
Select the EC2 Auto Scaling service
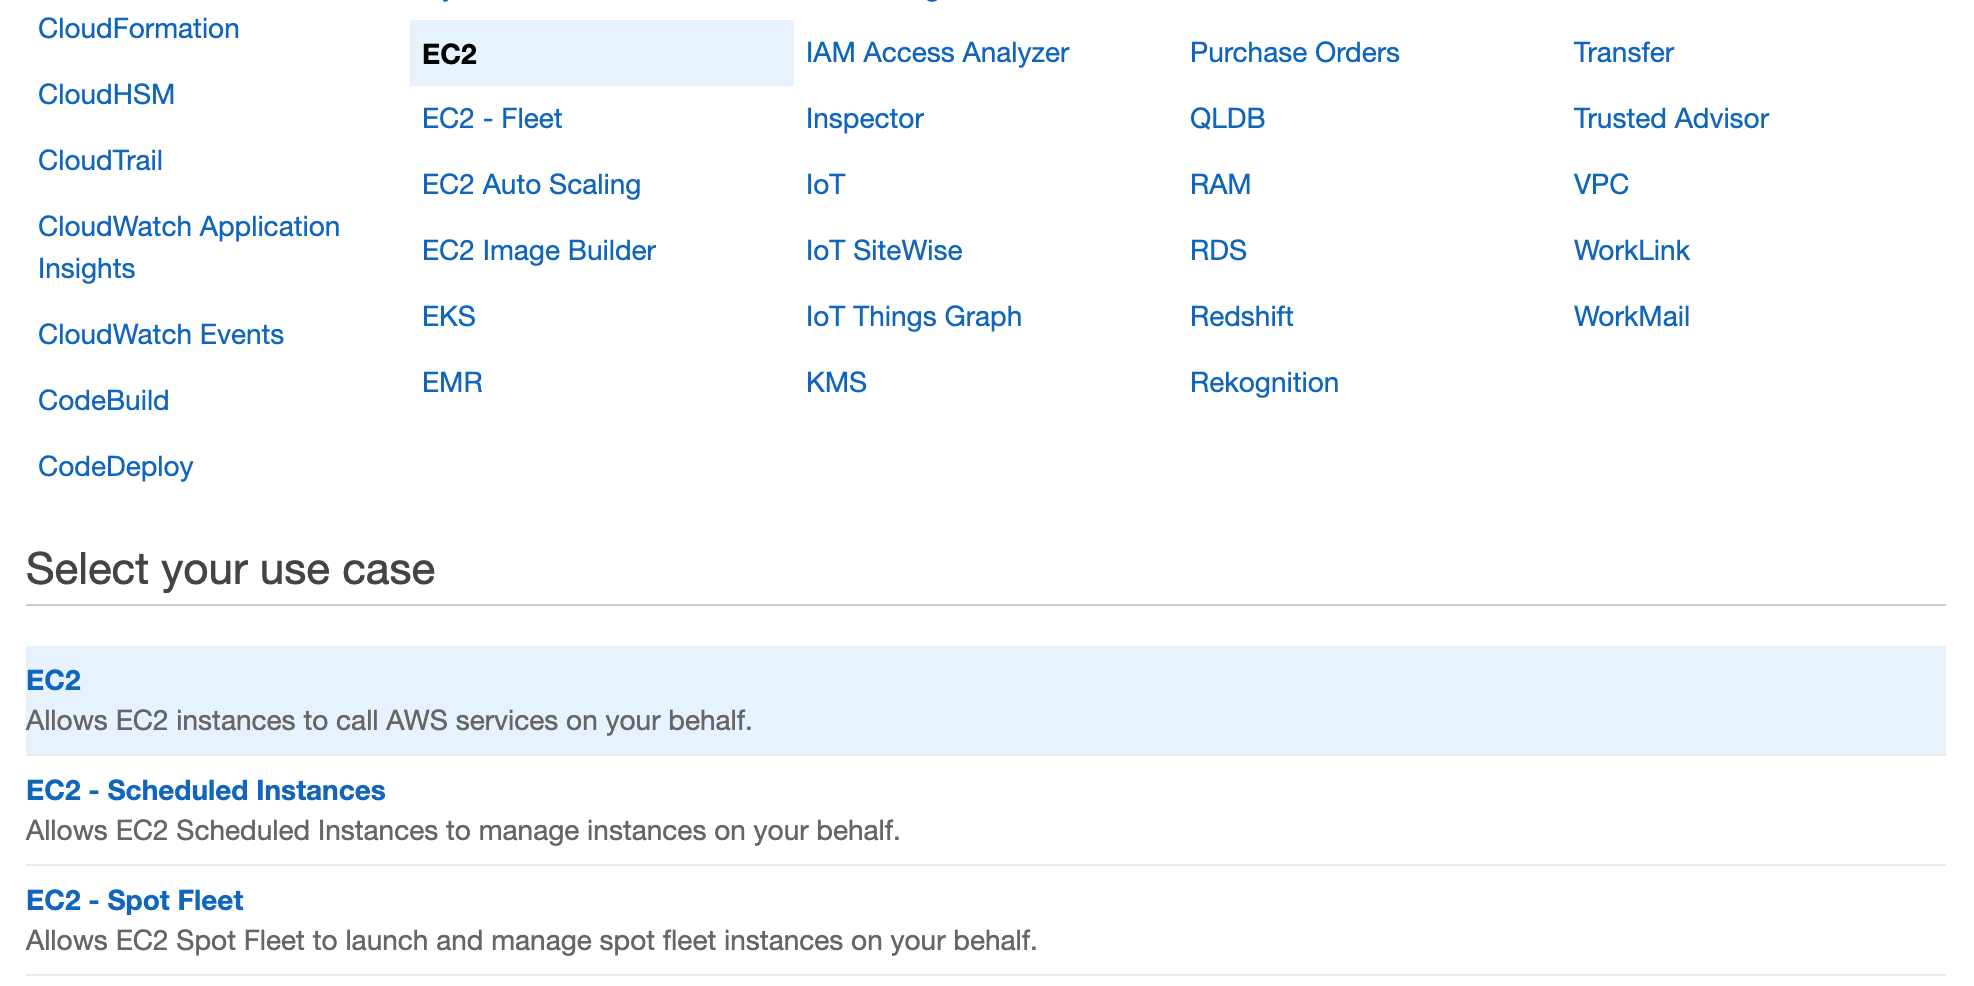(x=531, y=184)
